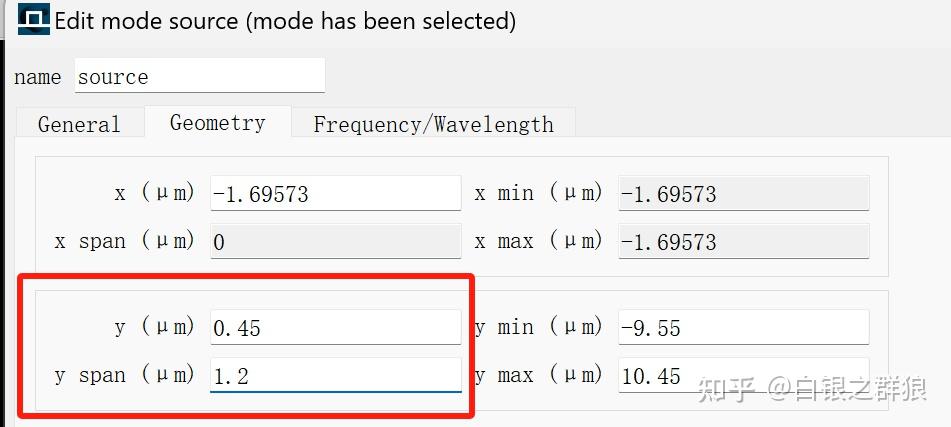The height and width of the screenshot is (427, 951).
Task: Focus the x (μm) input field
Action: tap(335, 194)
